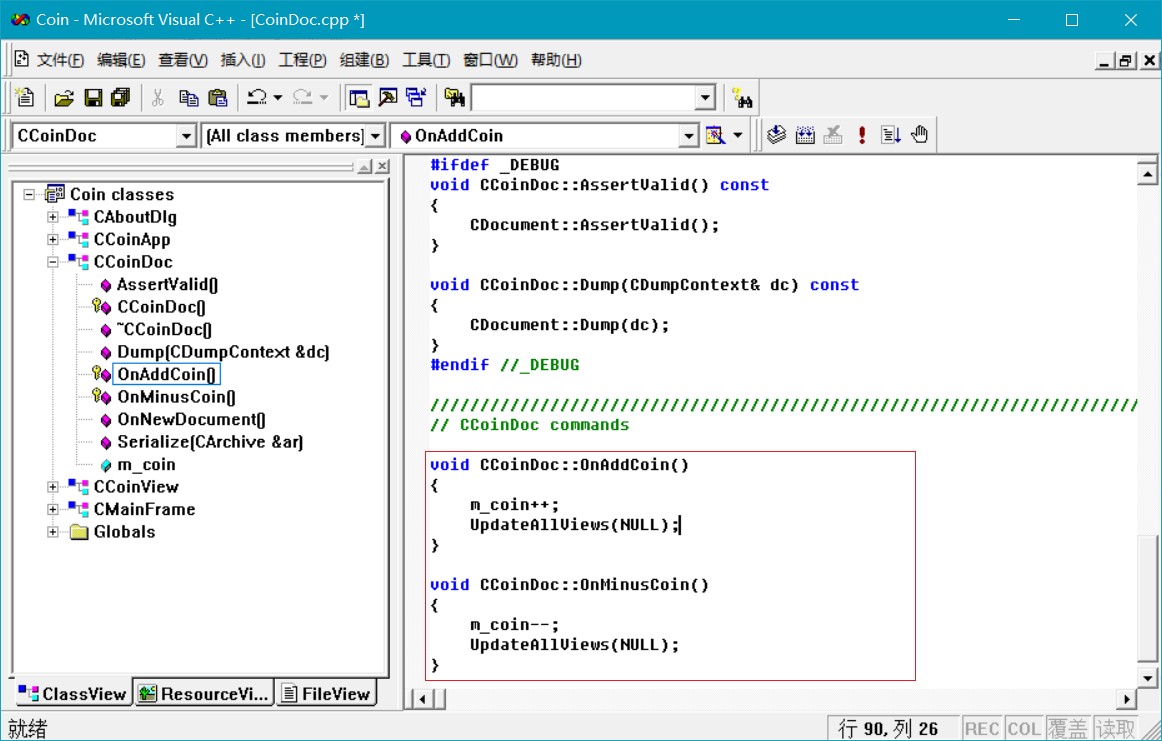Screen dimensions: 1162x741
Task: Open the 组建(B) menu
Action: [364, 60]
